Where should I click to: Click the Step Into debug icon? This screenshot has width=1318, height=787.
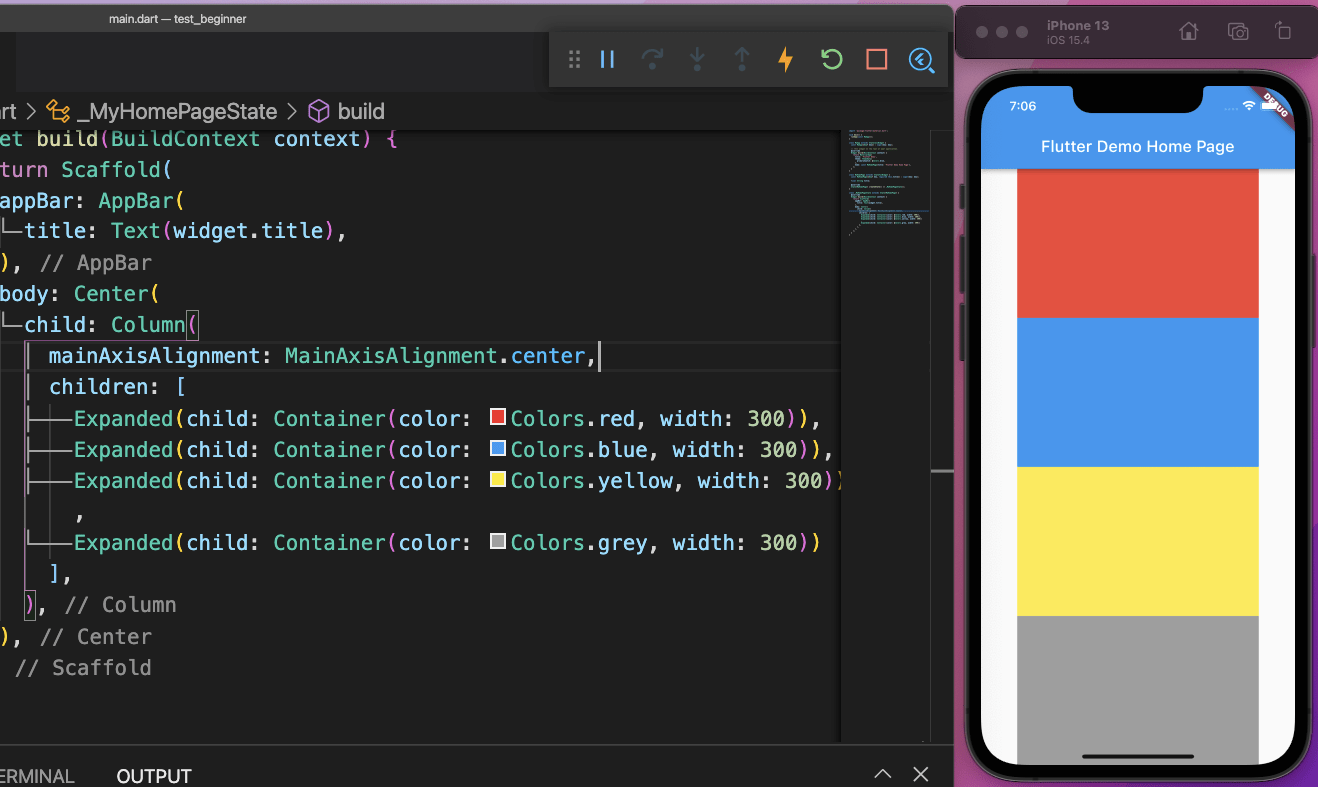(697, 60)
